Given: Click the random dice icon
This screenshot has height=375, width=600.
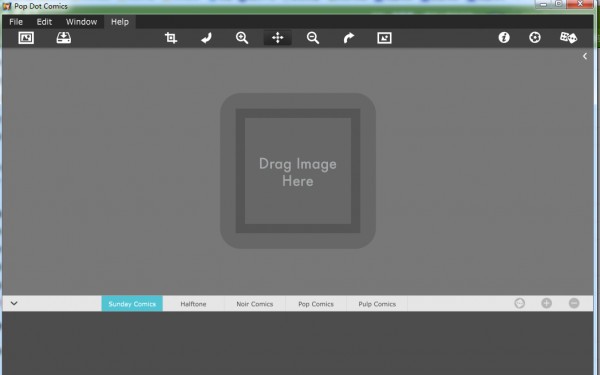Looking at the screenshot, I should 568,38.
